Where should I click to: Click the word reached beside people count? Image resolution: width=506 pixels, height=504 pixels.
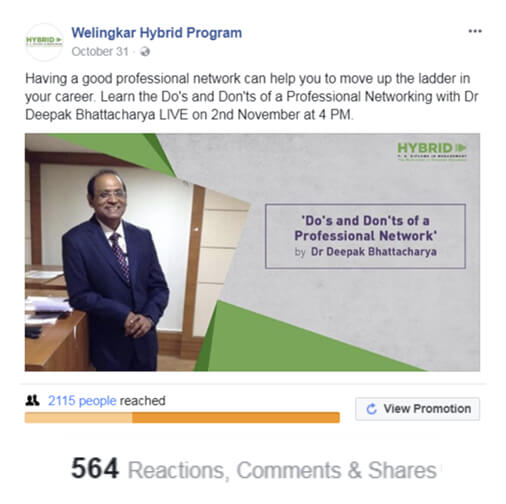pyautogui.click(x=142, y=401)
